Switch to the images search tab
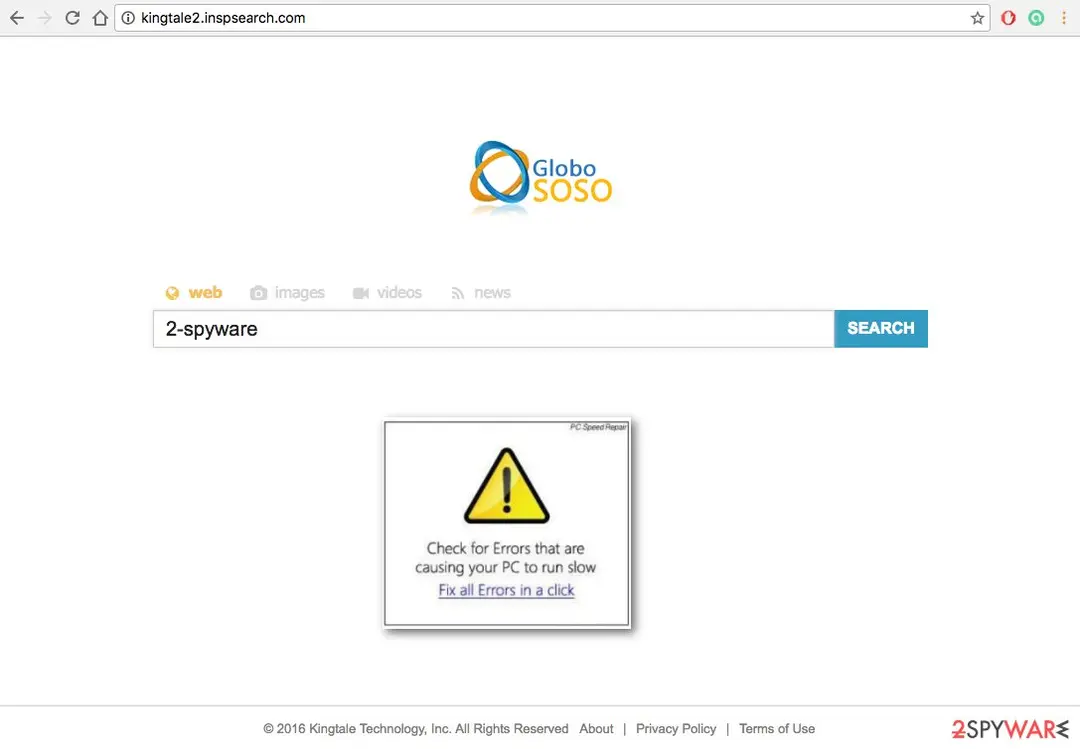This screenshot has height=749, width=1080. (287, 293)
